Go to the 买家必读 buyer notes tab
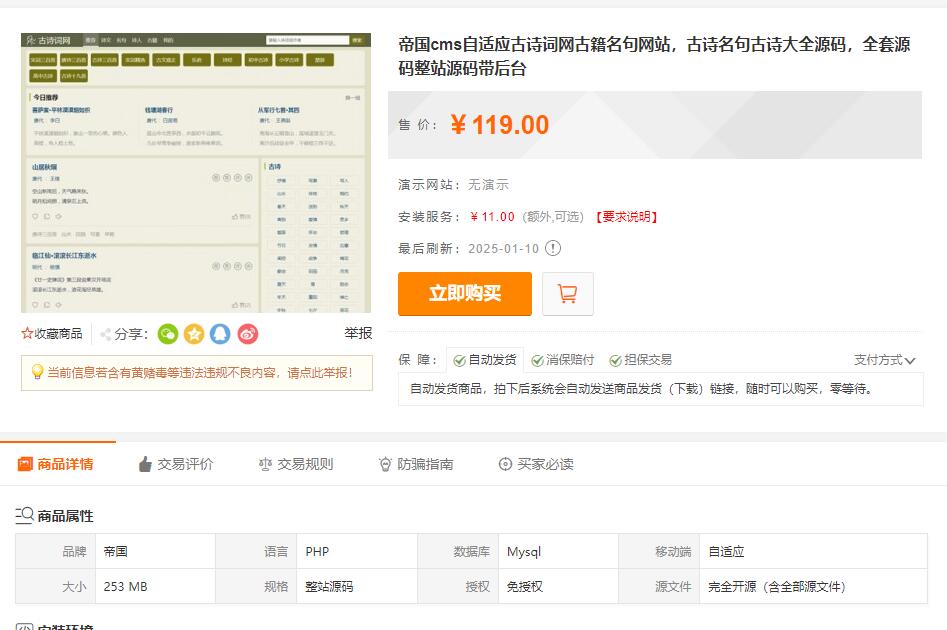The image size is (947, 630). click(536, 464)
